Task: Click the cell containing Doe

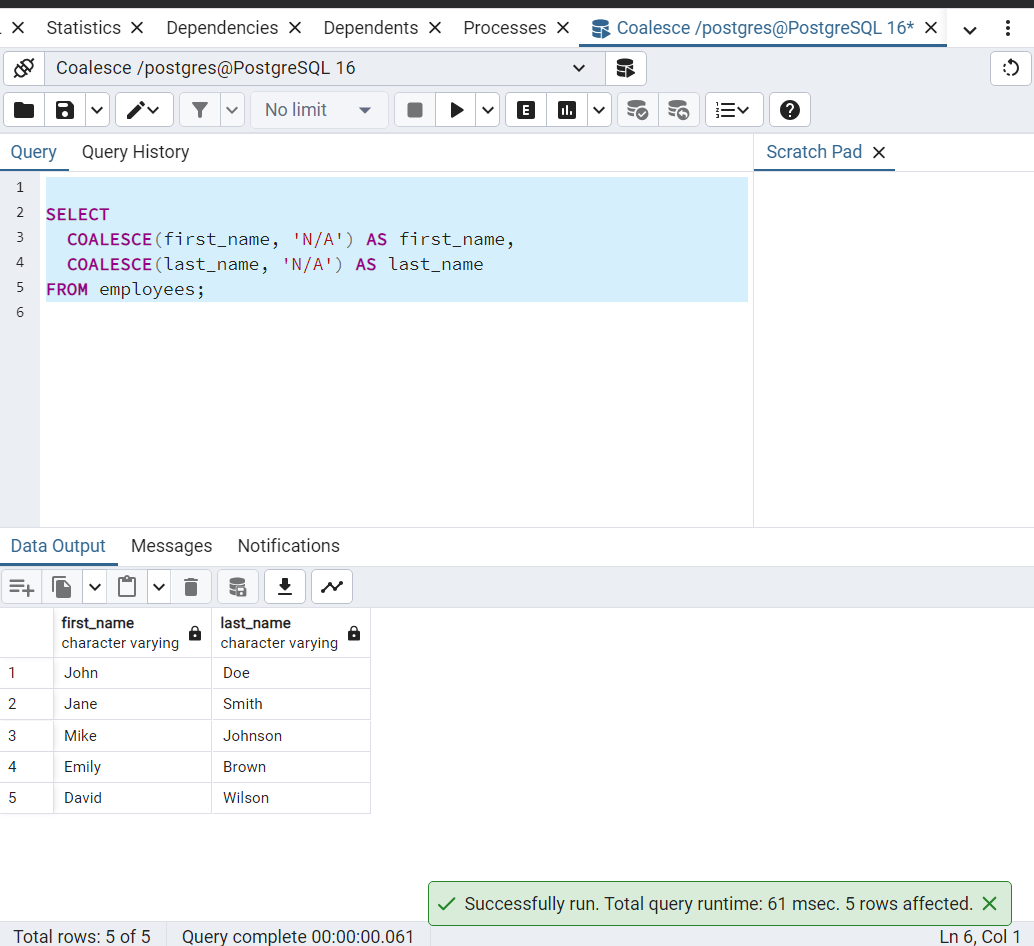Action: [291, 673]
